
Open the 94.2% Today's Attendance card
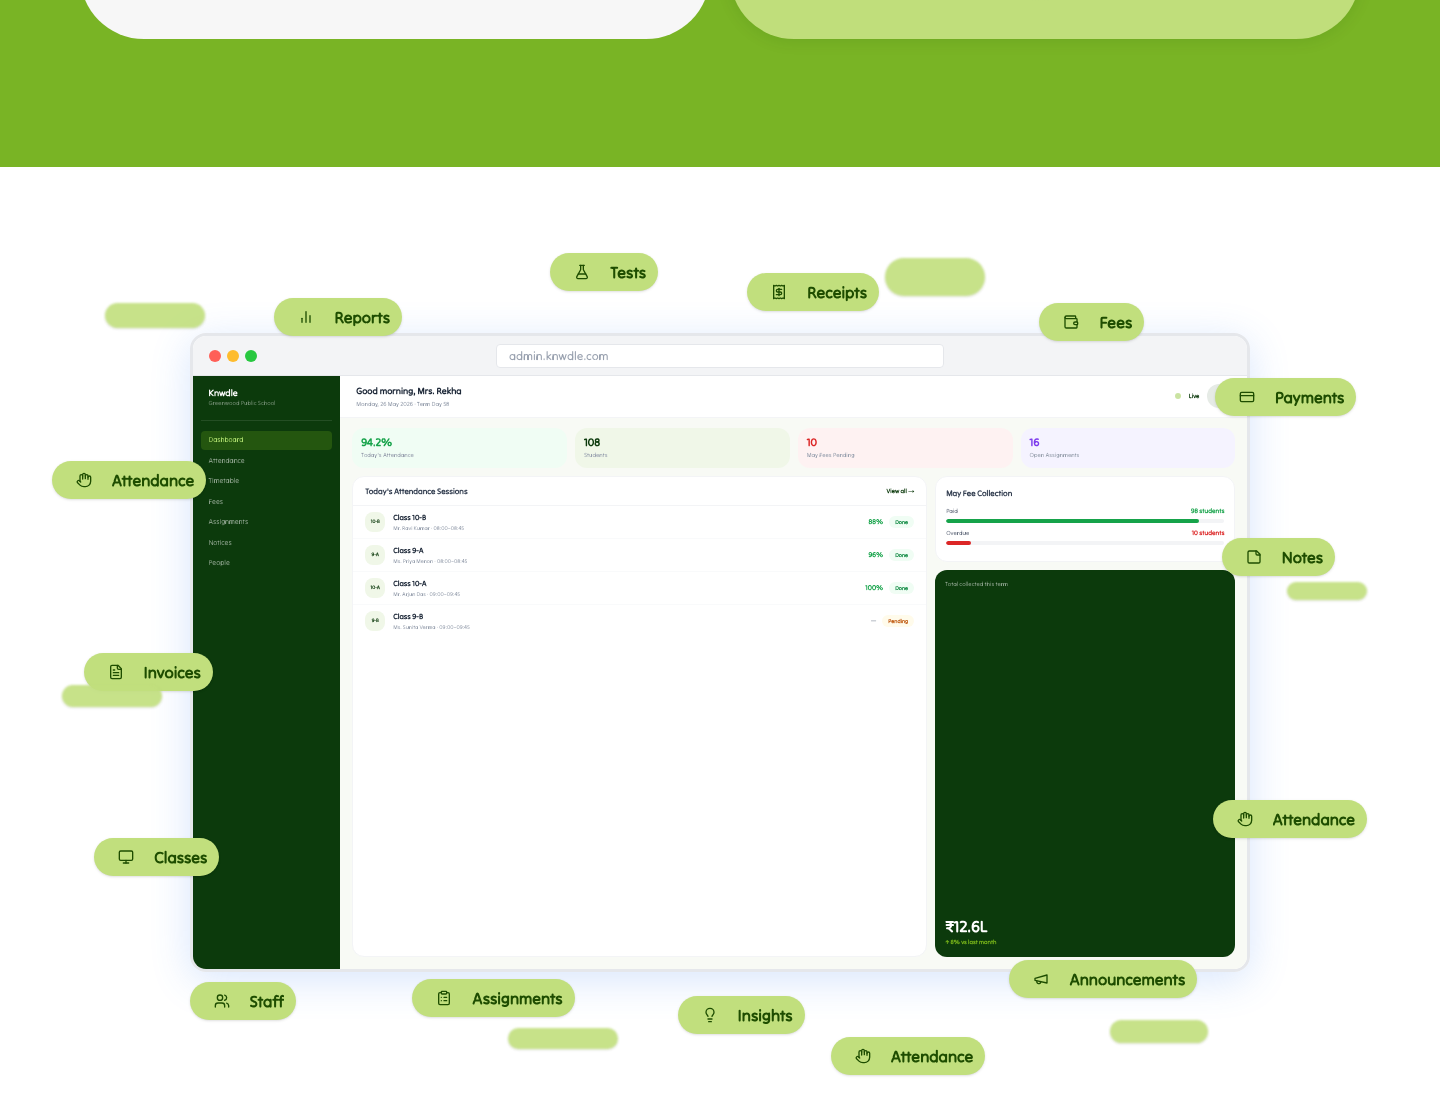click(x=460, y=448)
